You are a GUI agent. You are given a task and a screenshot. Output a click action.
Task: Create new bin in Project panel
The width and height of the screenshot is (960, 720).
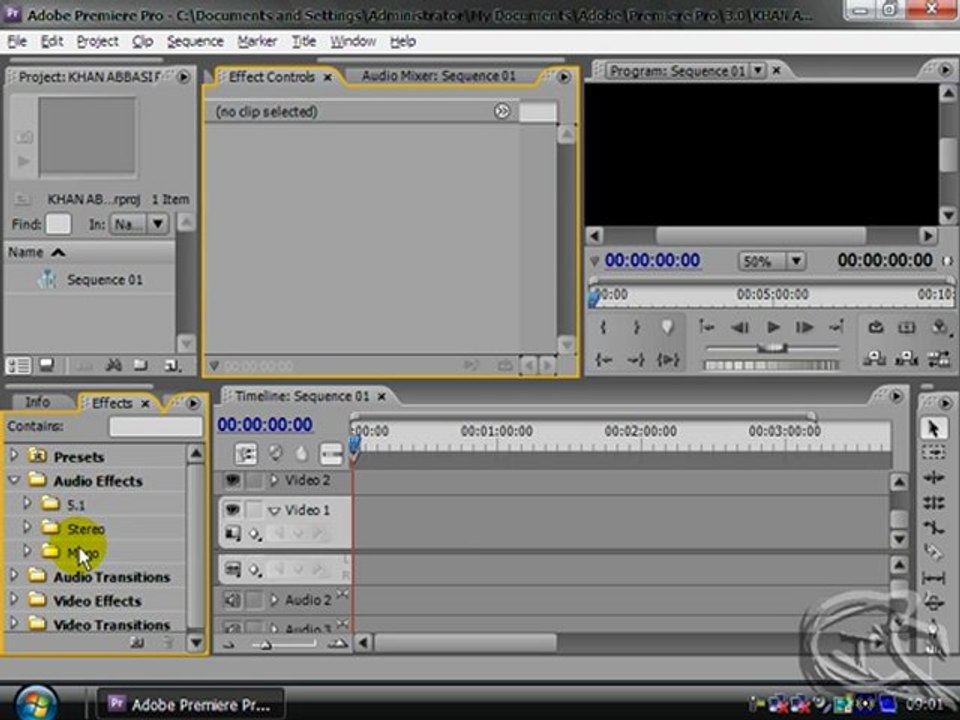[x=141, y=366]
